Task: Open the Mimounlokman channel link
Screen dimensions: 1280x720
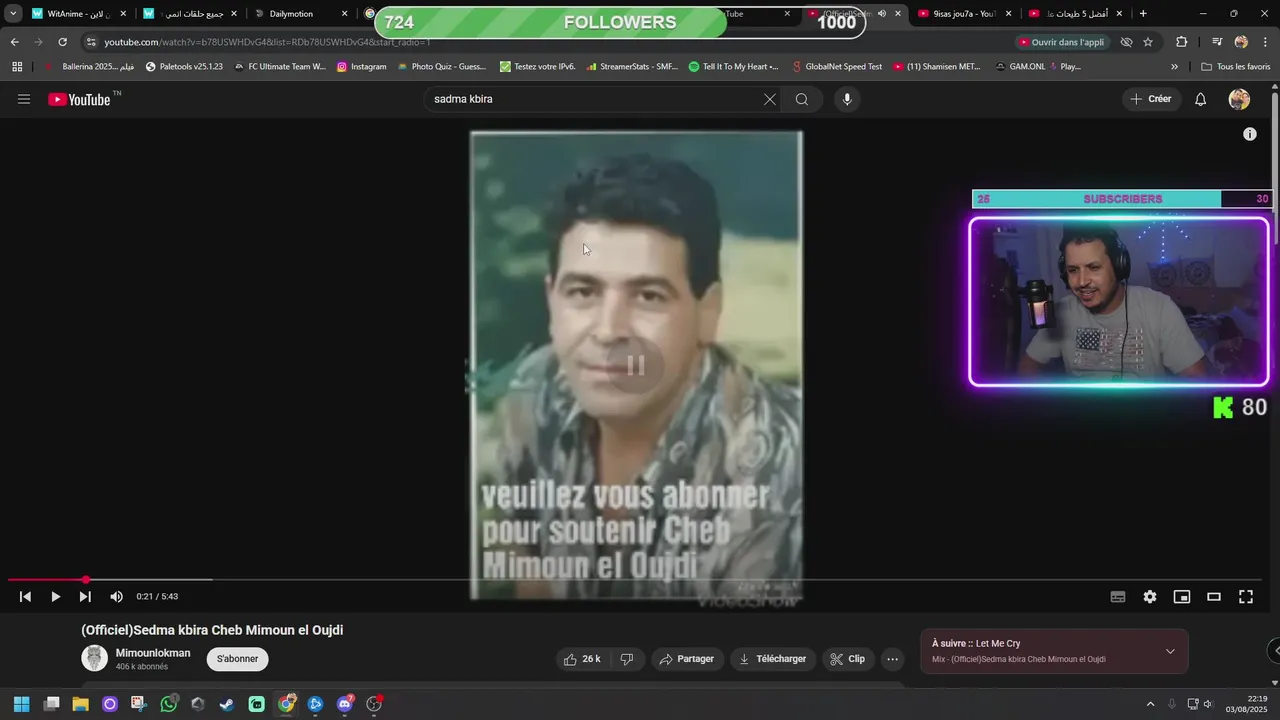Action: tap(153, 653)
